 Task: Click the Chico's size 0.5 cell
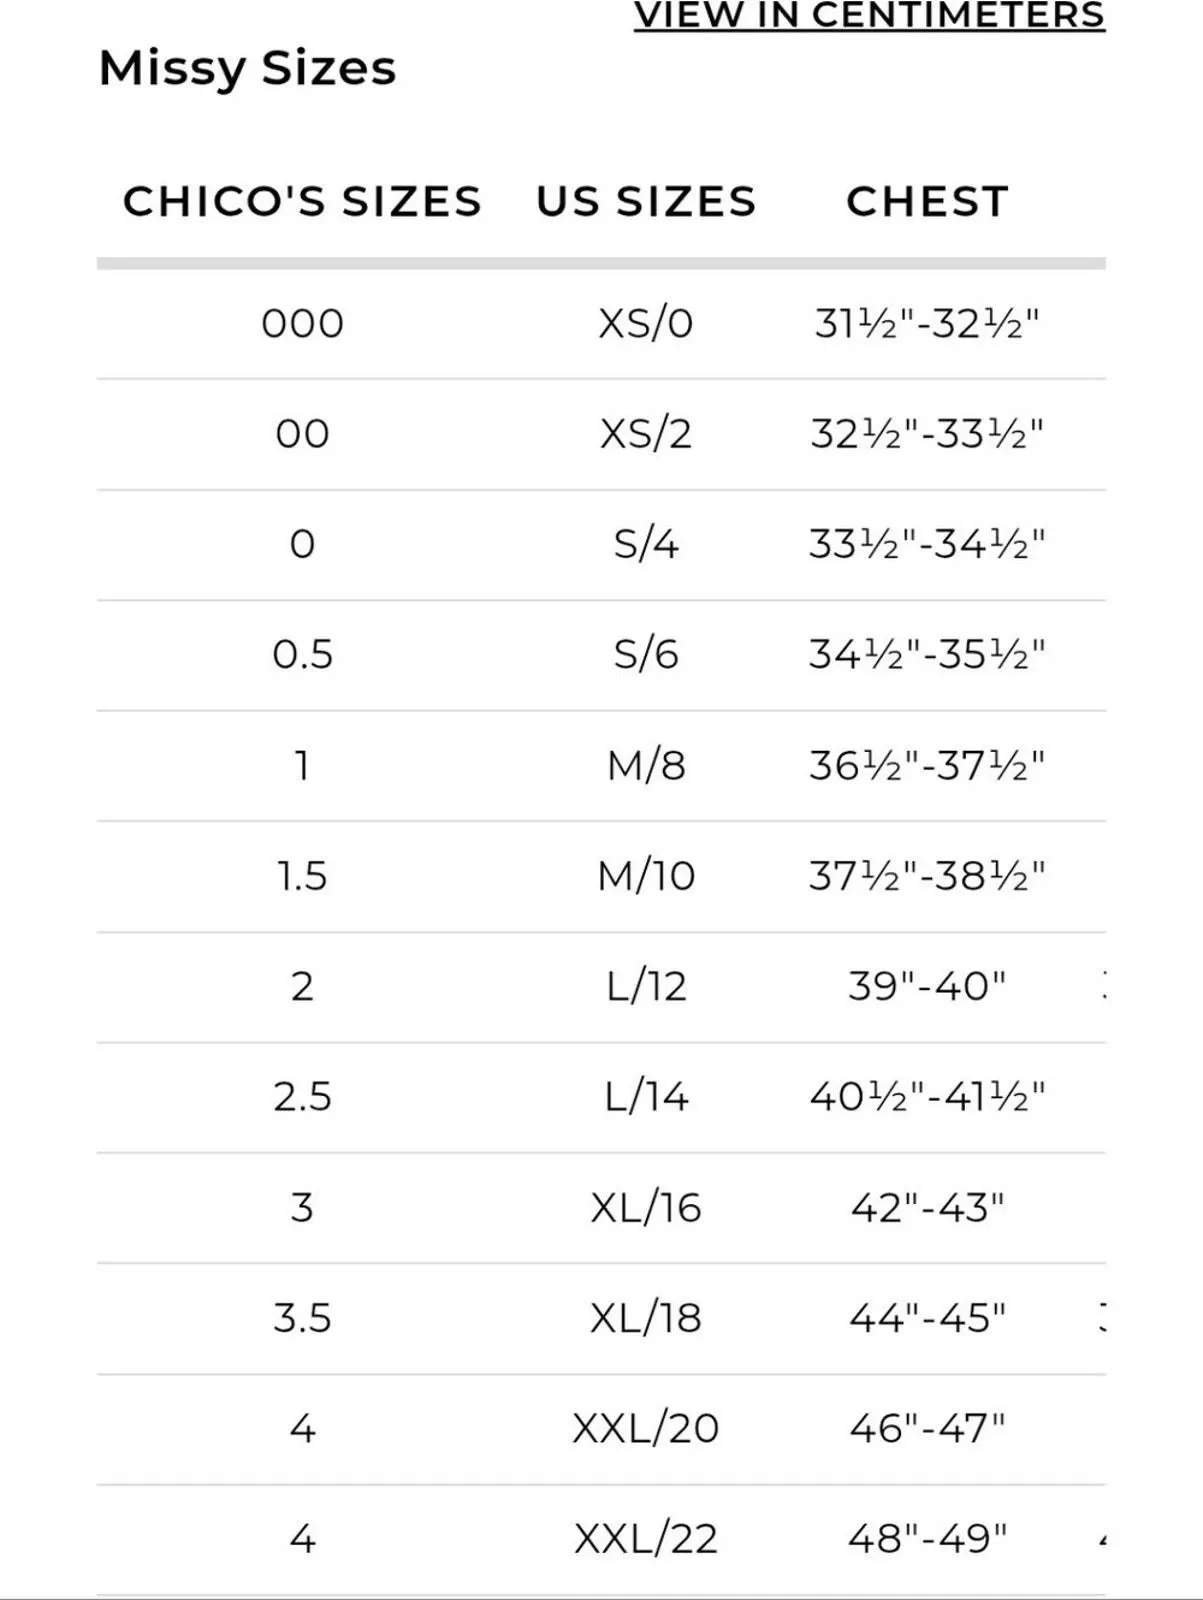(x=302, y=655)
